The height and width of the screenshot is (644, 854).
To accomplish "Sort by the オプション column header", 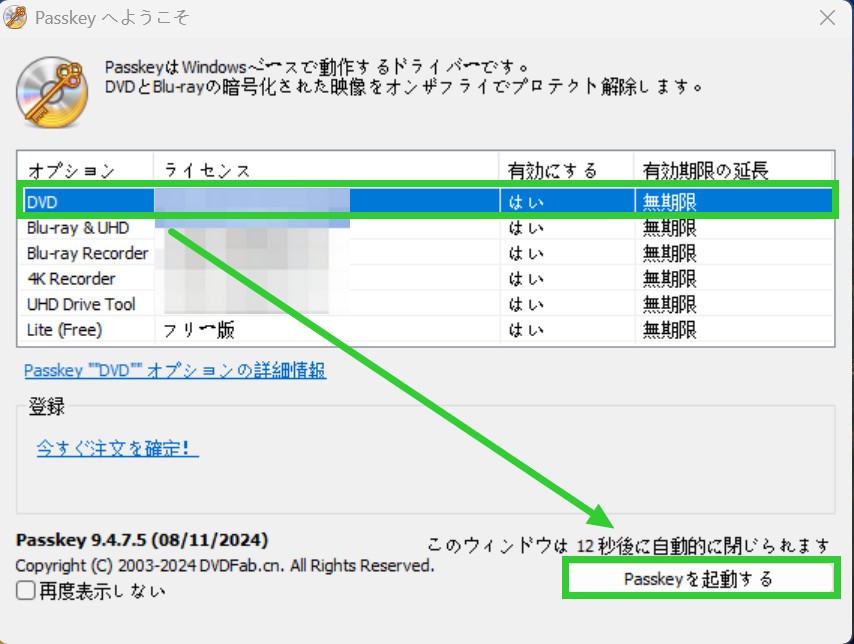I will 86,170.
